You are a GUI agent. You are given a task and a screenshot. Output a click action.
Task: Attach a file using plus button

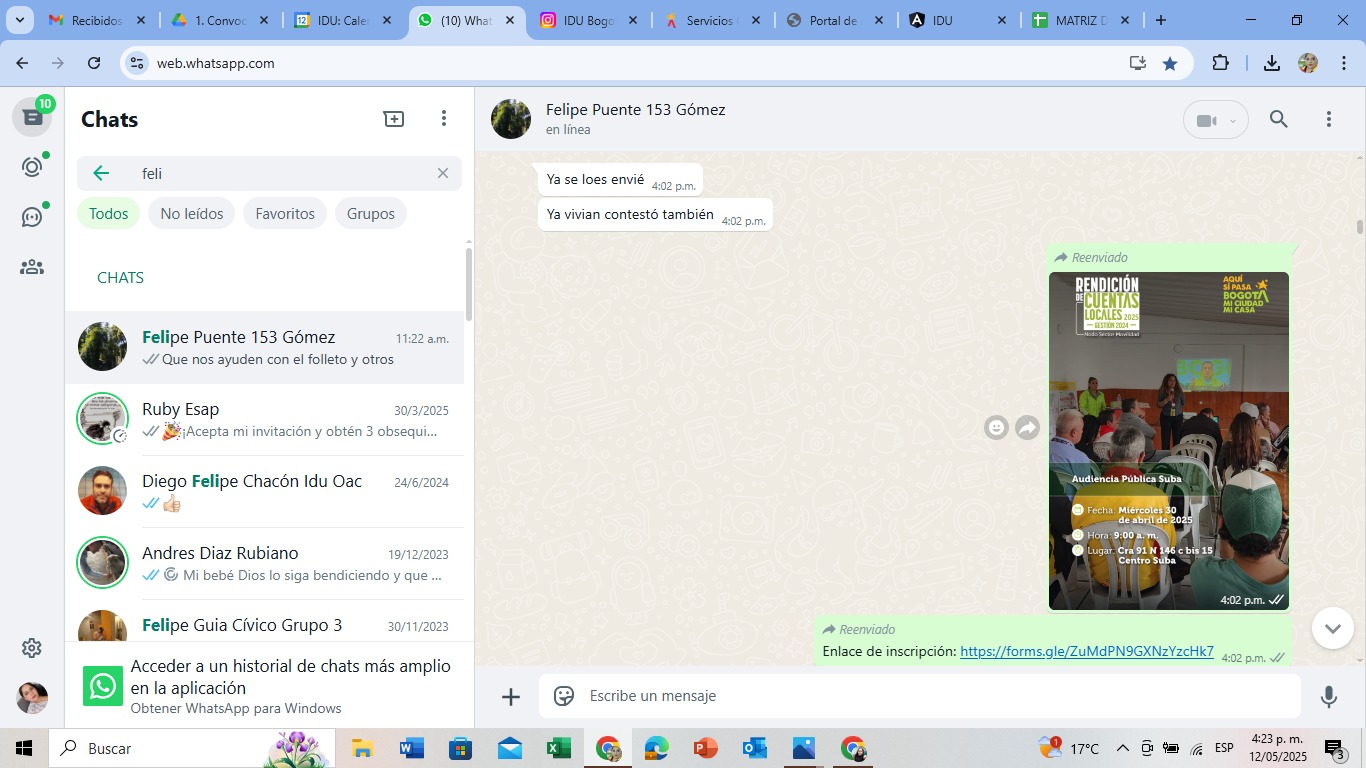[x=511, y=696]
